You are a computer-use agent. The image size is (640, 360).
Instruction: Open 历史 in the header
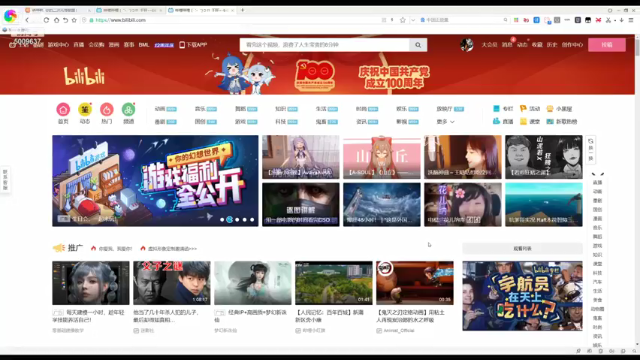(552, 45)
